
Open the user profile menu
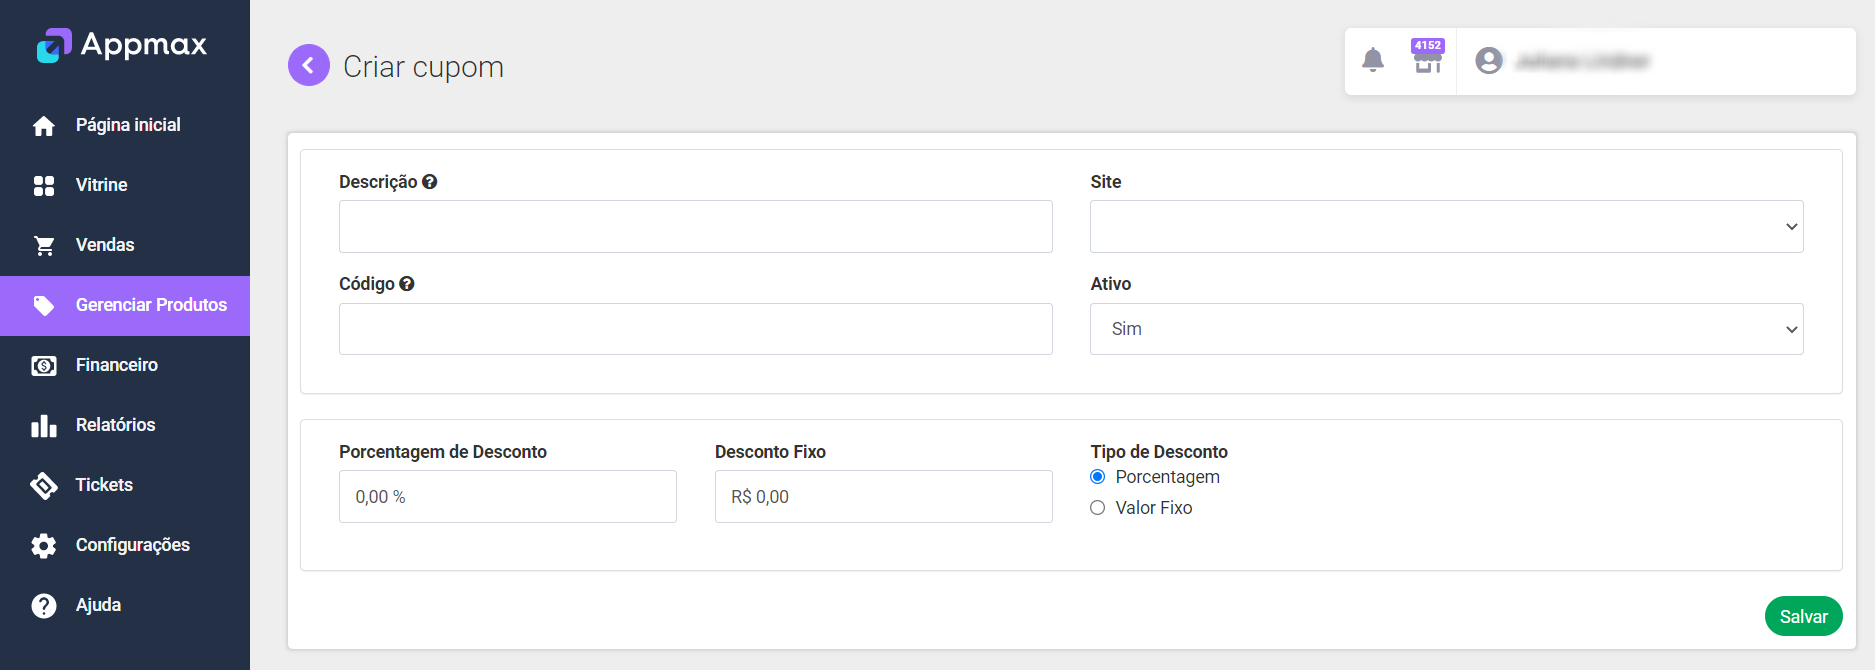[1489, 60]
